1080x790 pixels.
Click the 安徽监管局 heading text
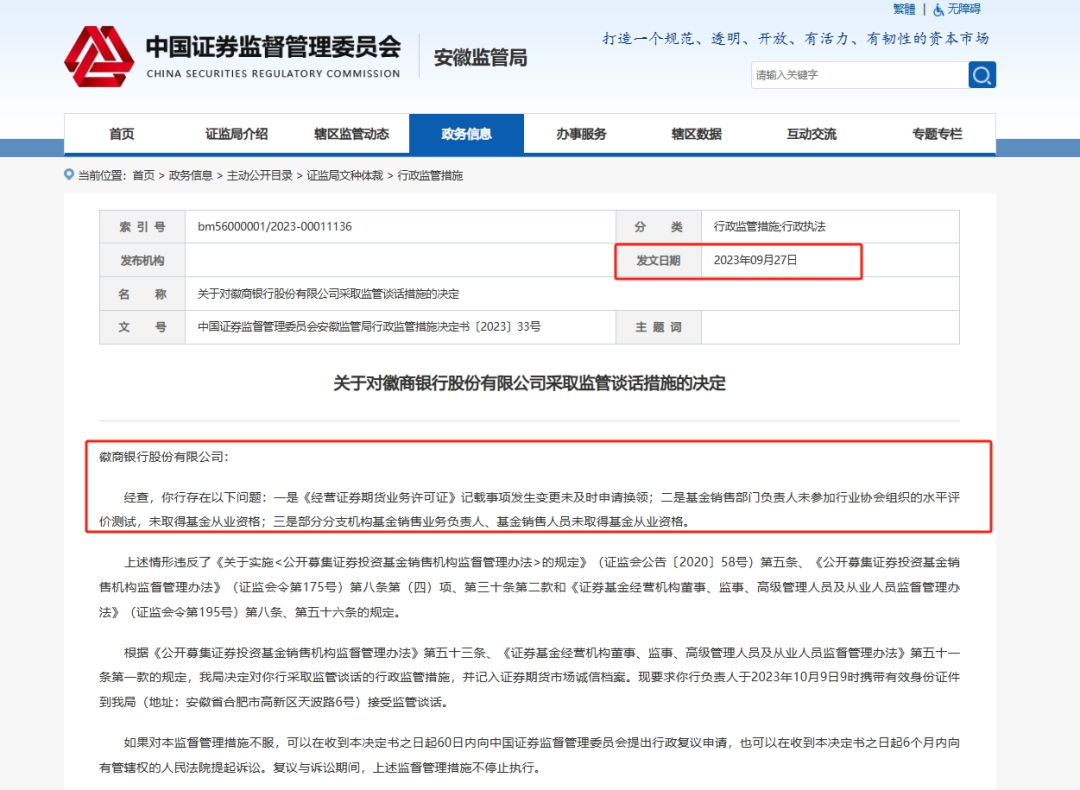(x=480, y=58)
